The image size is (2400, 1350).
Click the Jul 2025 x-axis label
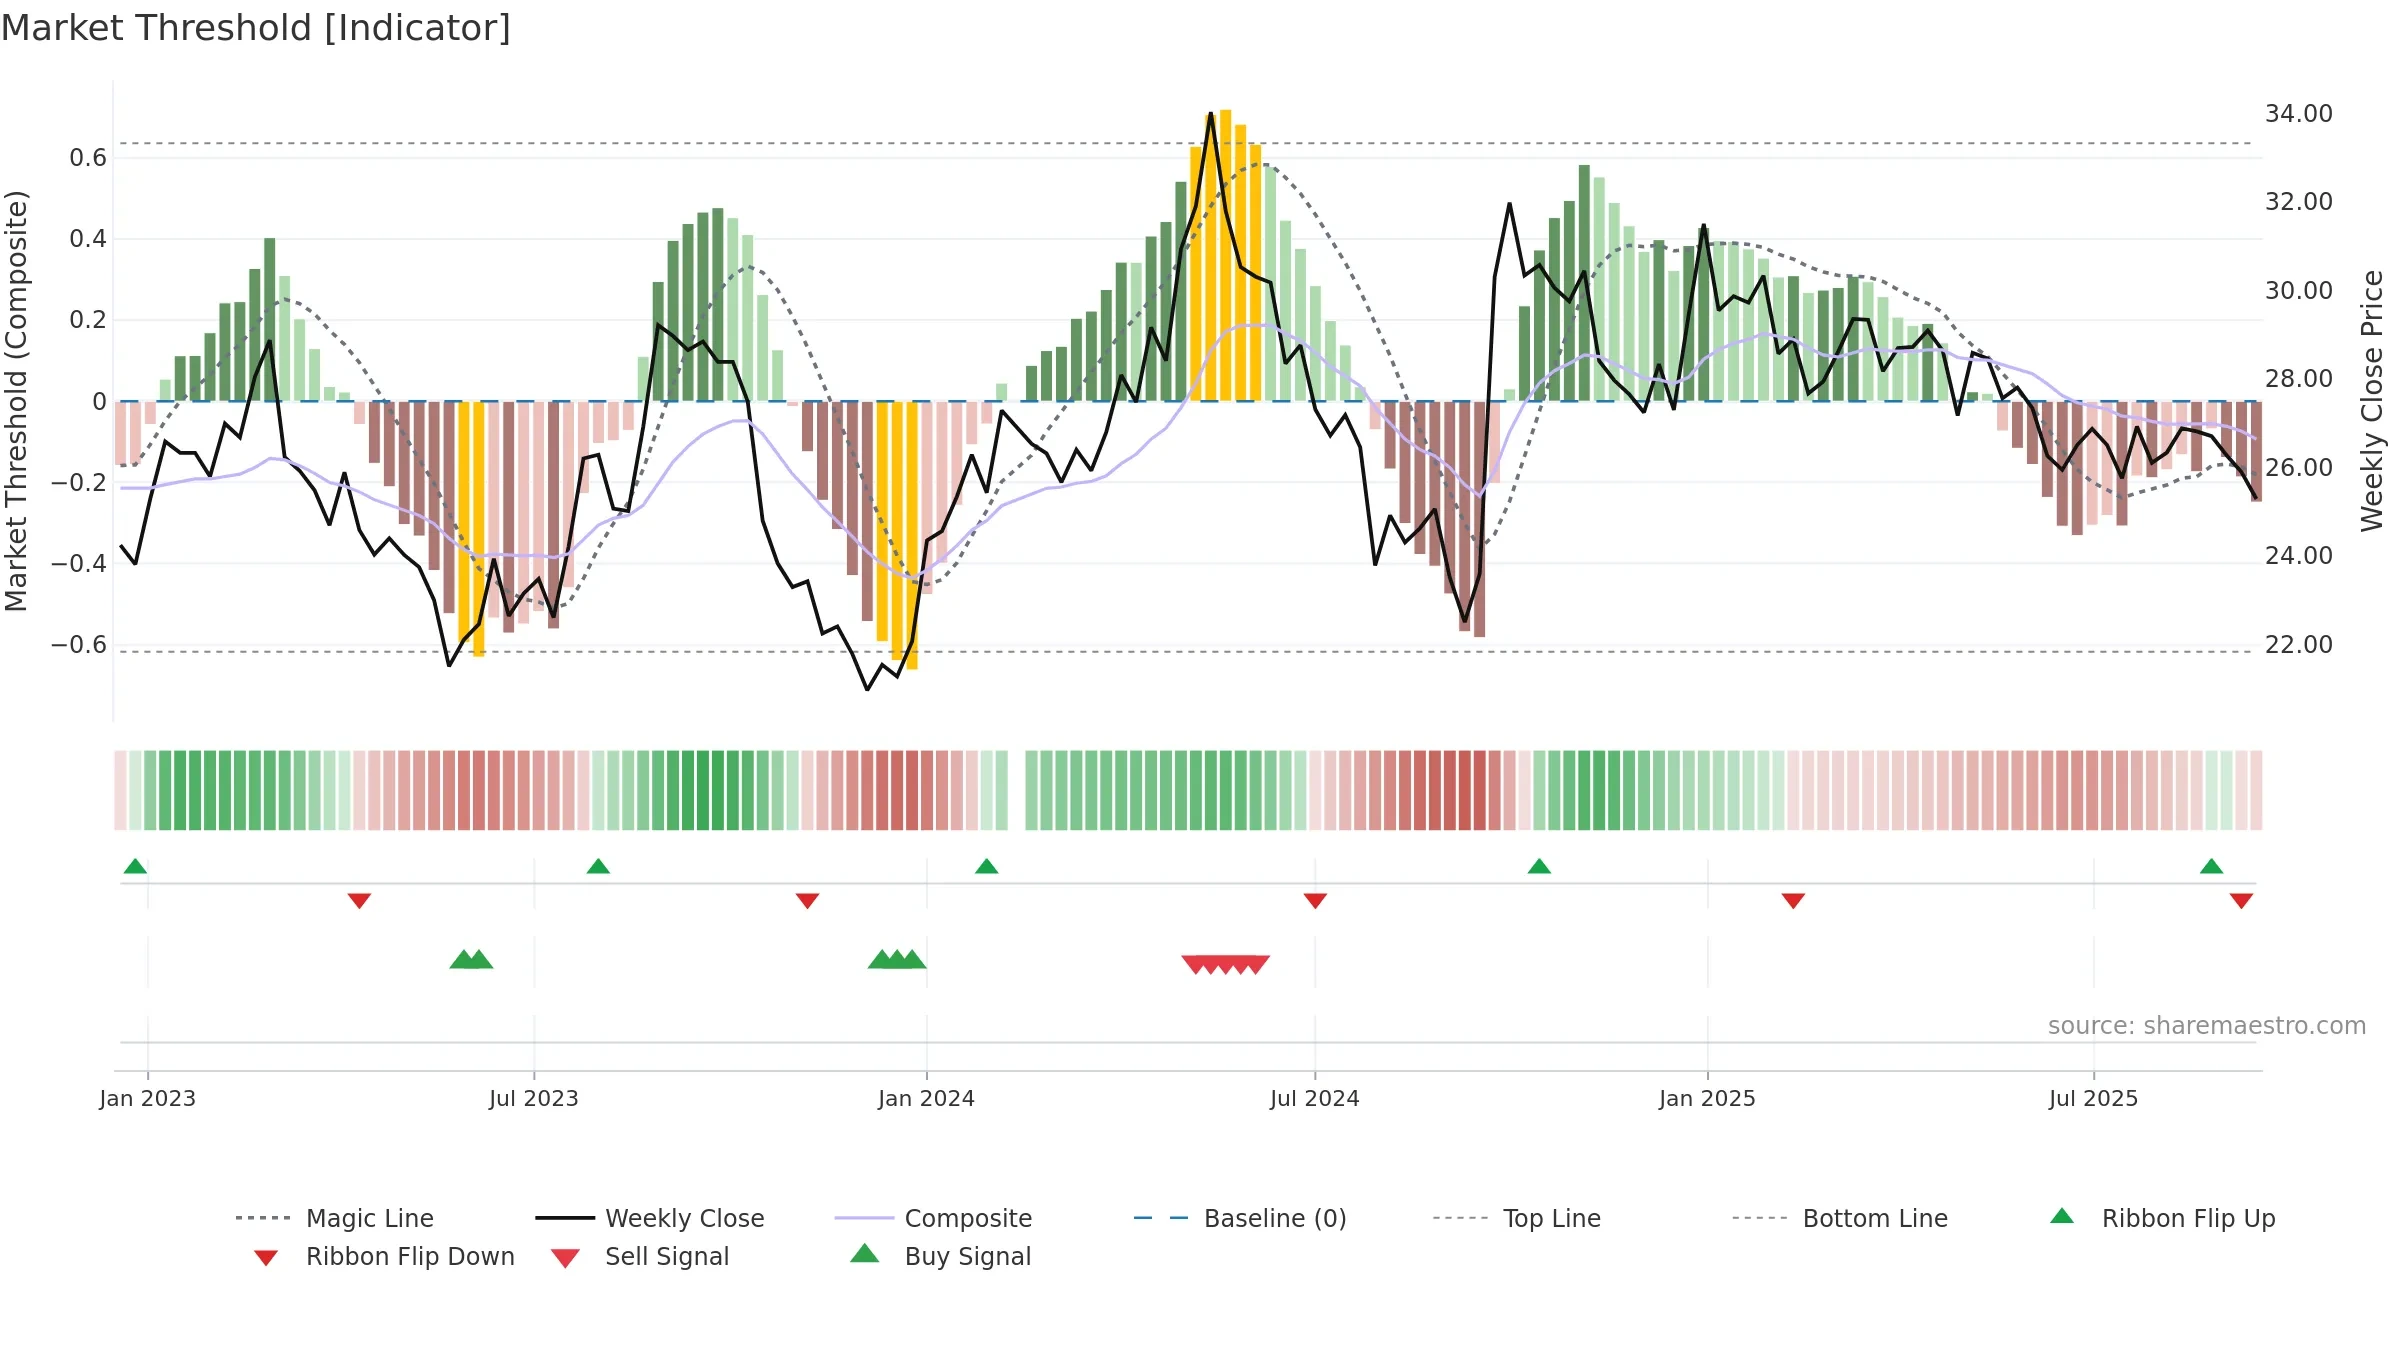(2094, 1099)
